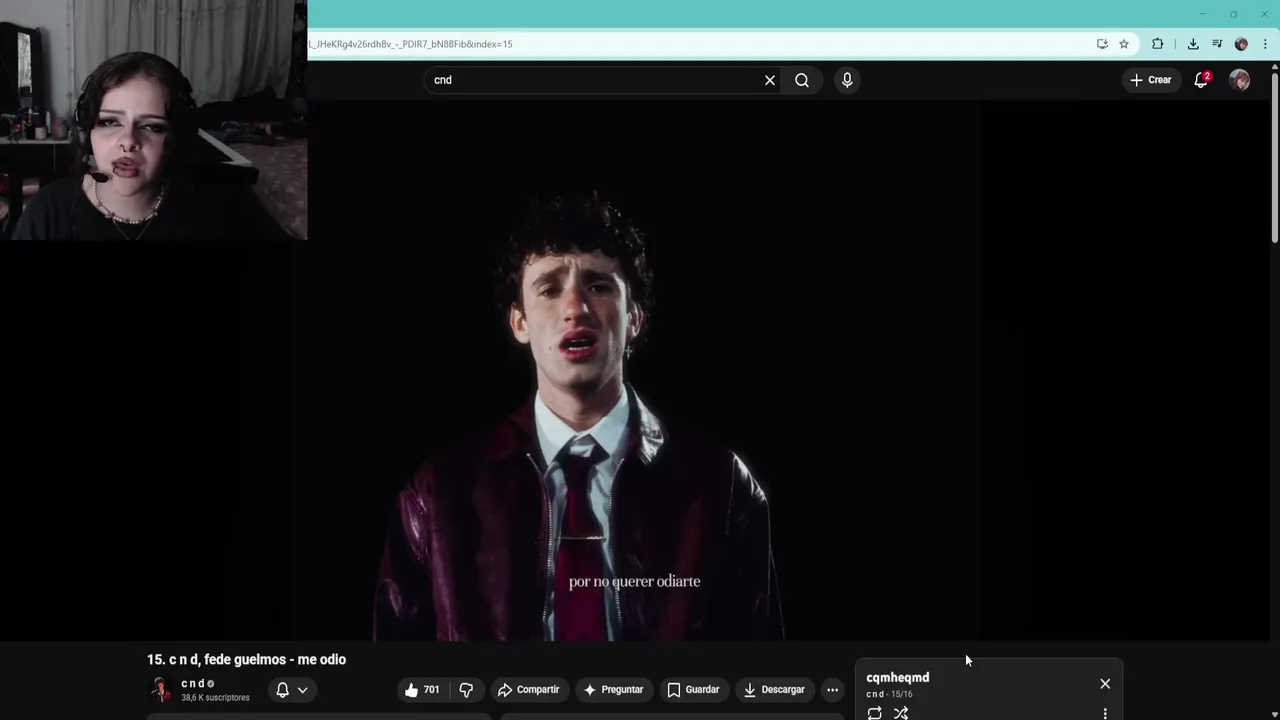Clear the YouTube search box with the X
Viewport: 1280px width, 720px height.
pyautogui.click(x=770, y=80)
